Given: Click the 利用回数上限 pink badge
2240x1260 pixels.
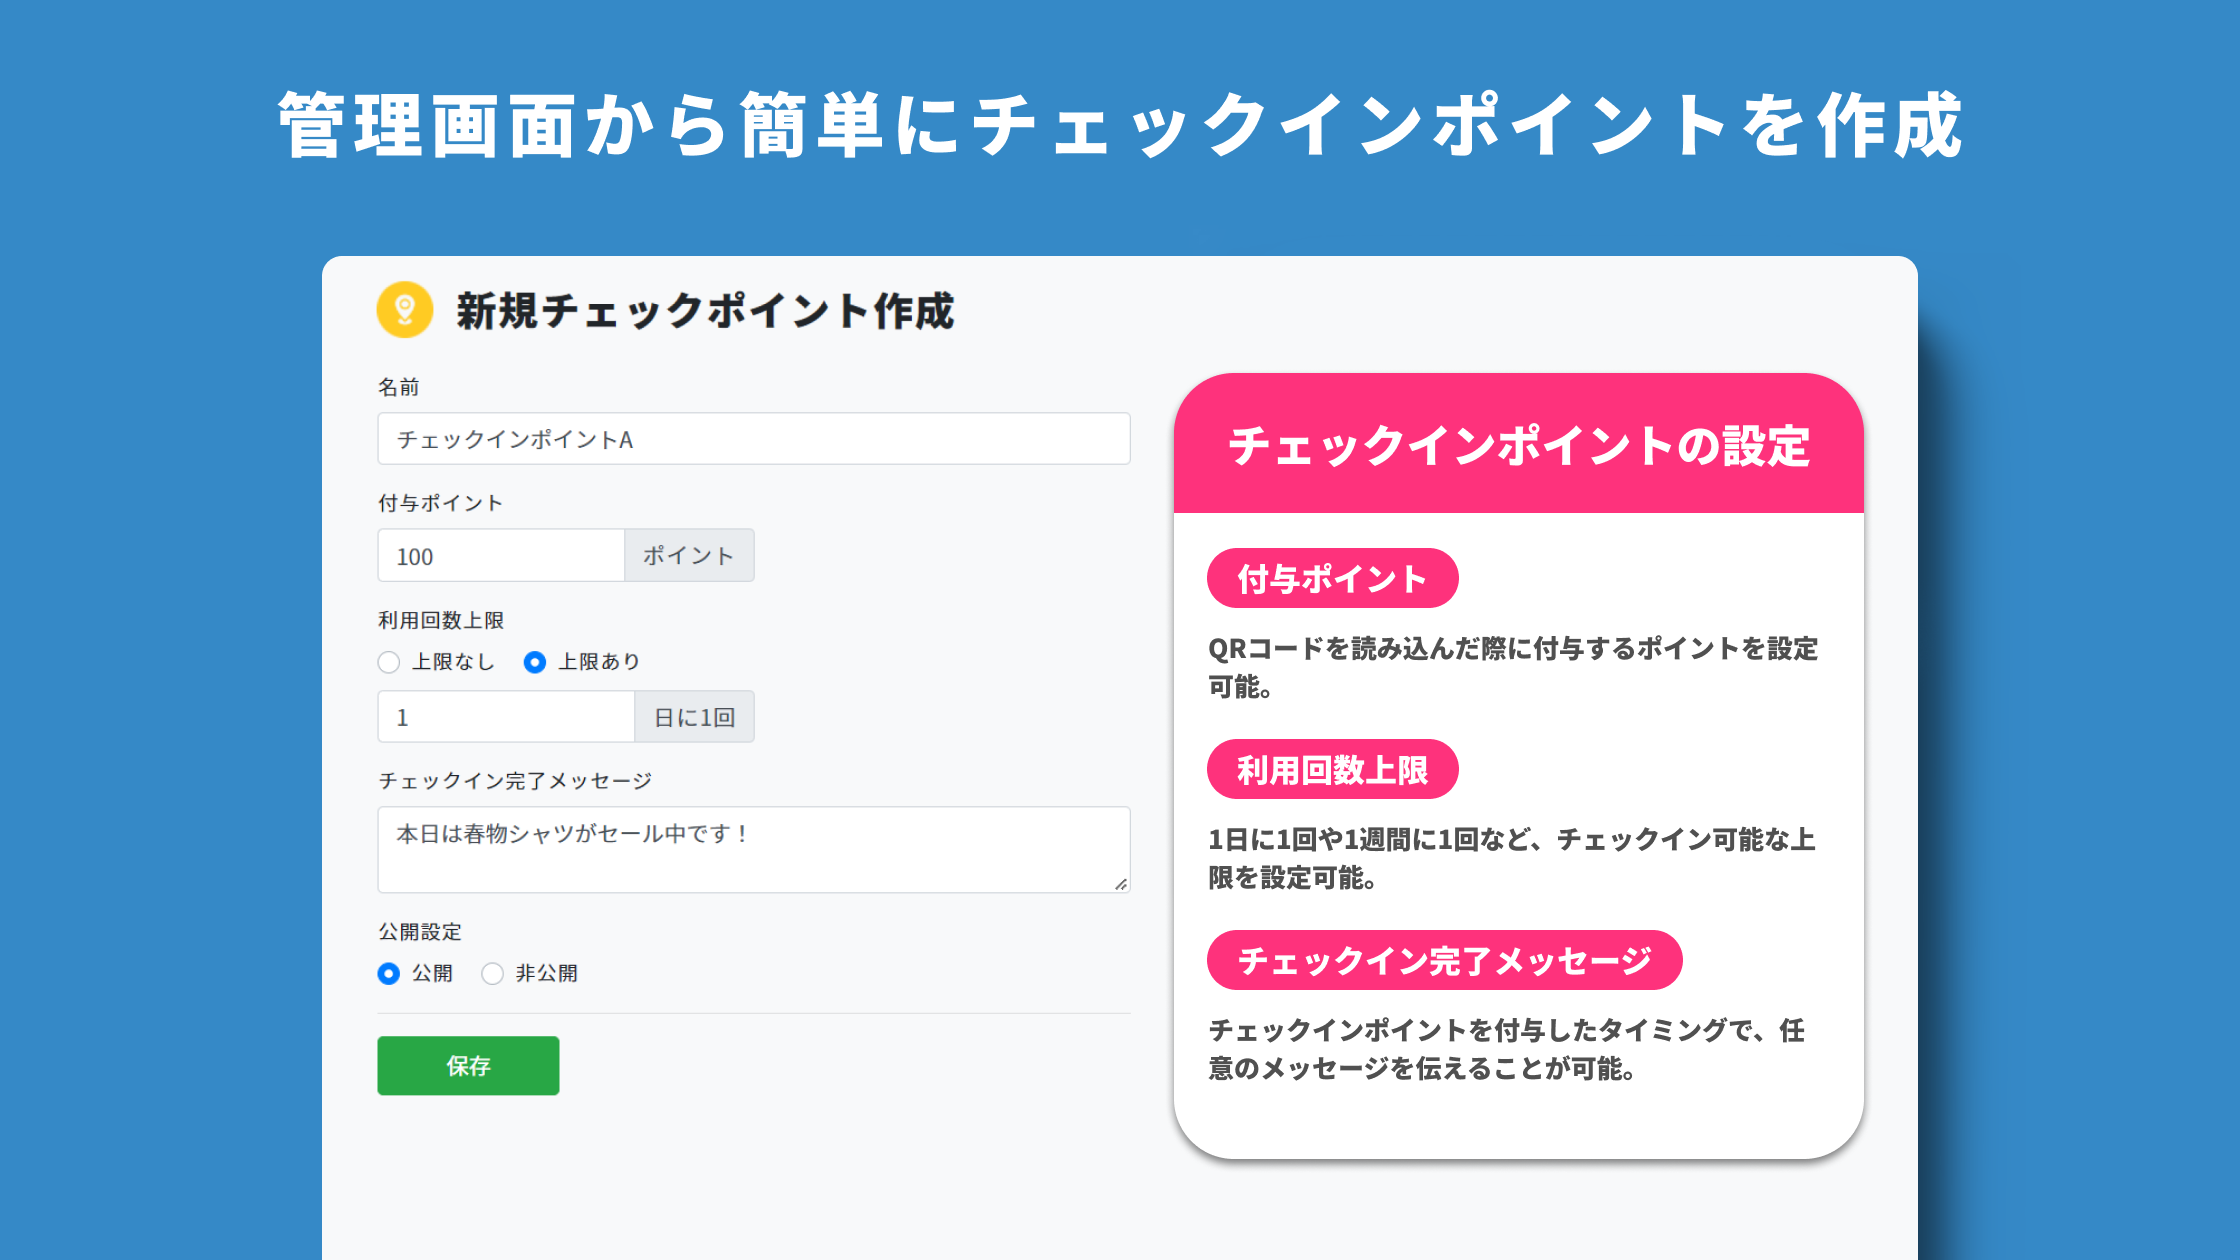Looking at the screenshot, I should click(x=1332, y=769).
